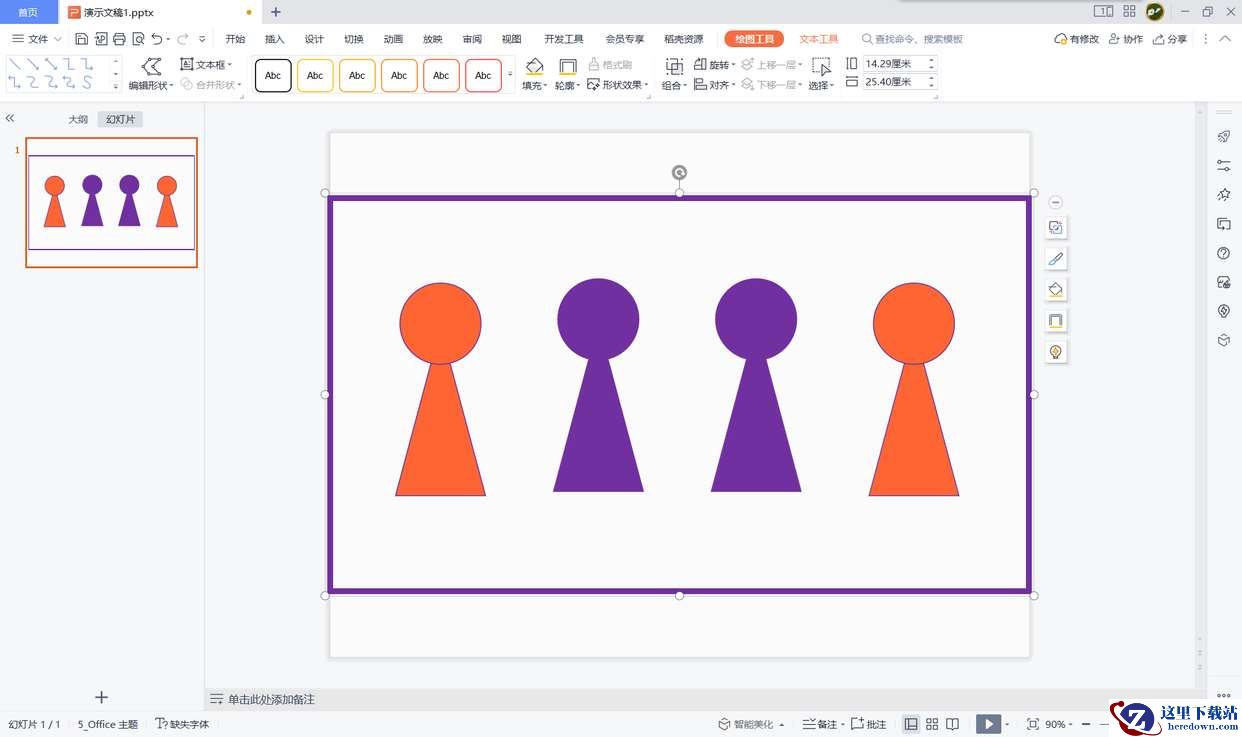
Task: Click the Edit Shape (编辑形状) icon
Action: [151, 66]
